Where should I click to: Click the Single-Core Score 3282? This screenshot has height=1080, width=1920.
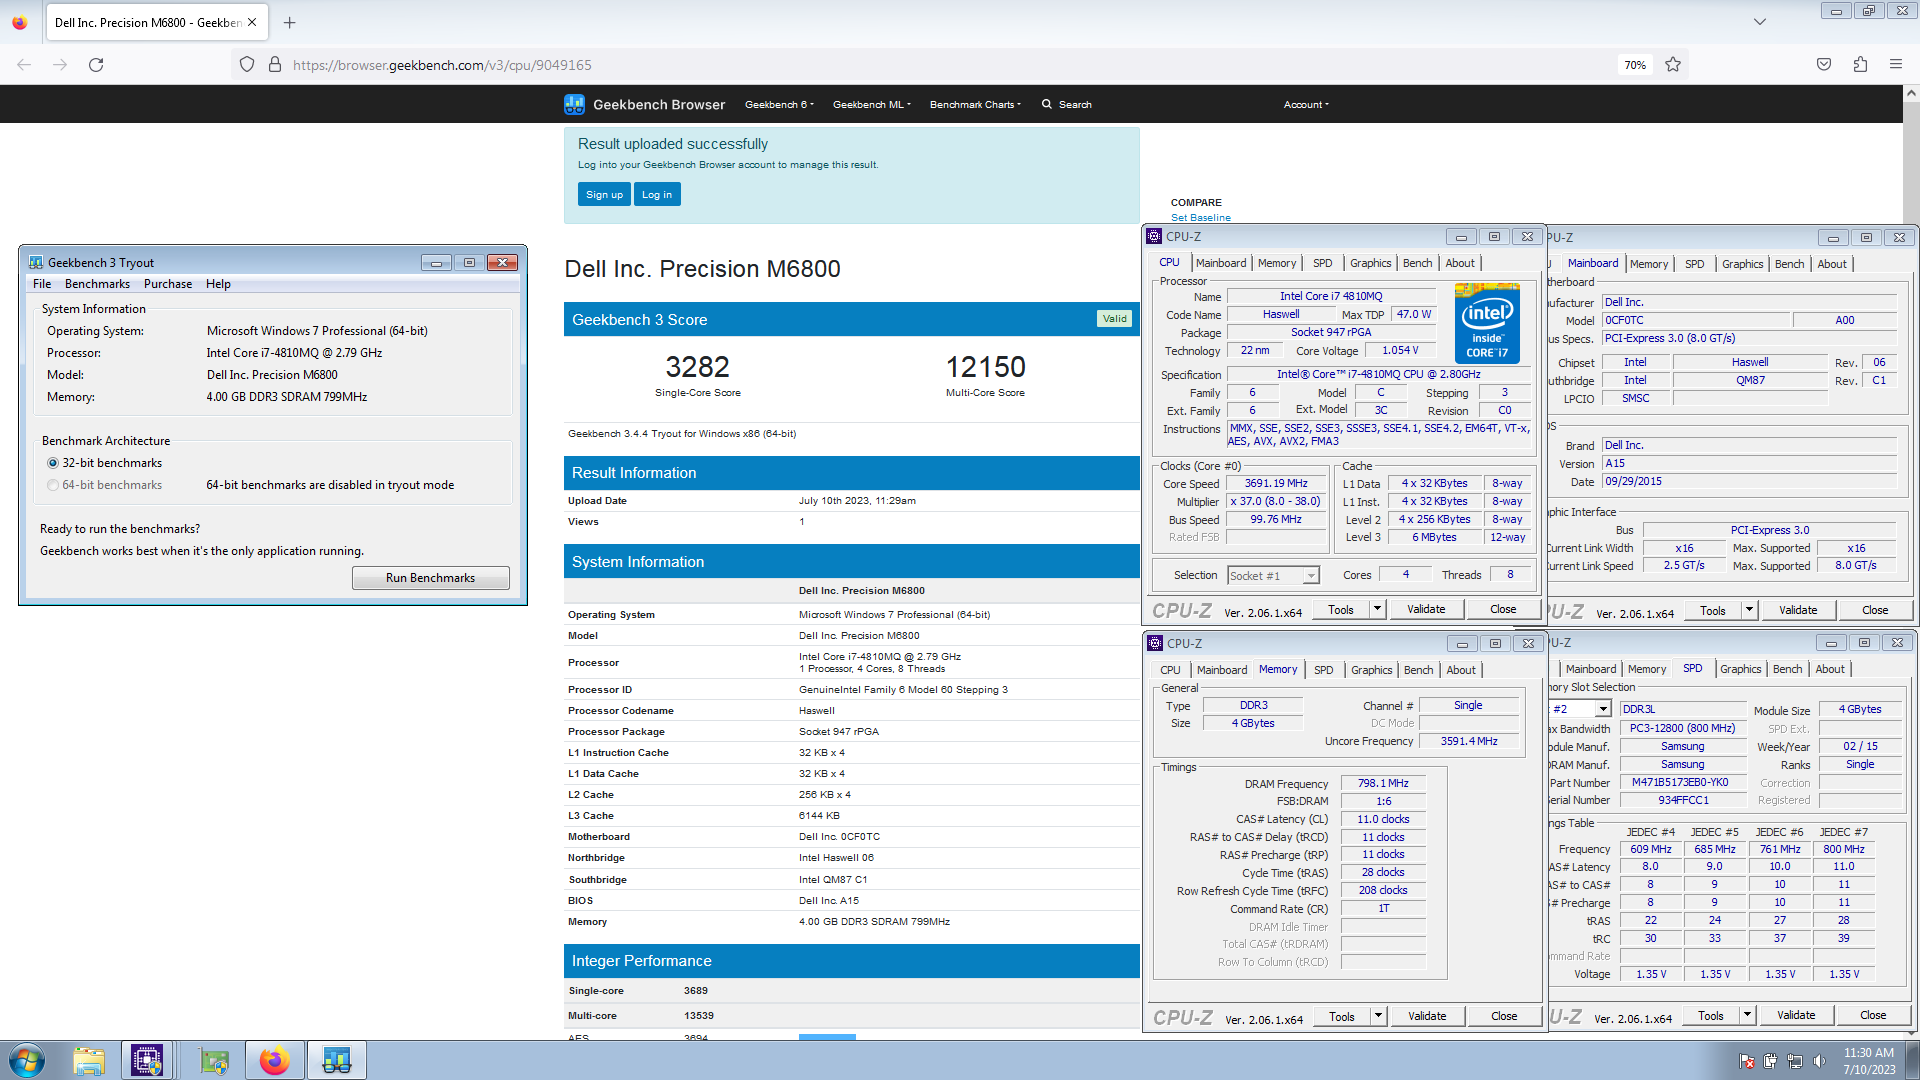click(697, 367)
